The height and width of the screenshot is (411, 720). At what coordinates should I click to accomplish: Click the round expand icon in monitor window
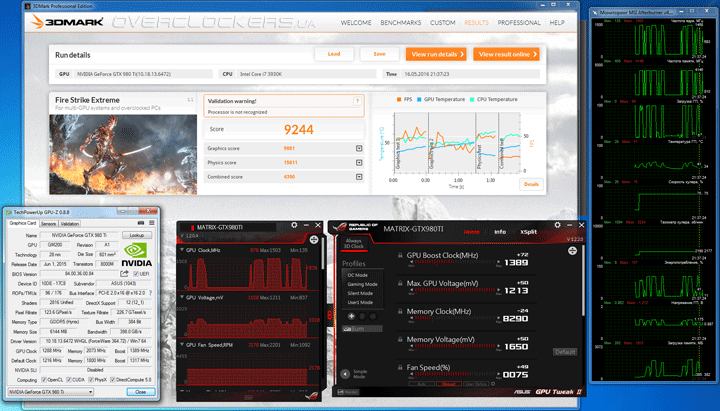[x=314, y=240]
